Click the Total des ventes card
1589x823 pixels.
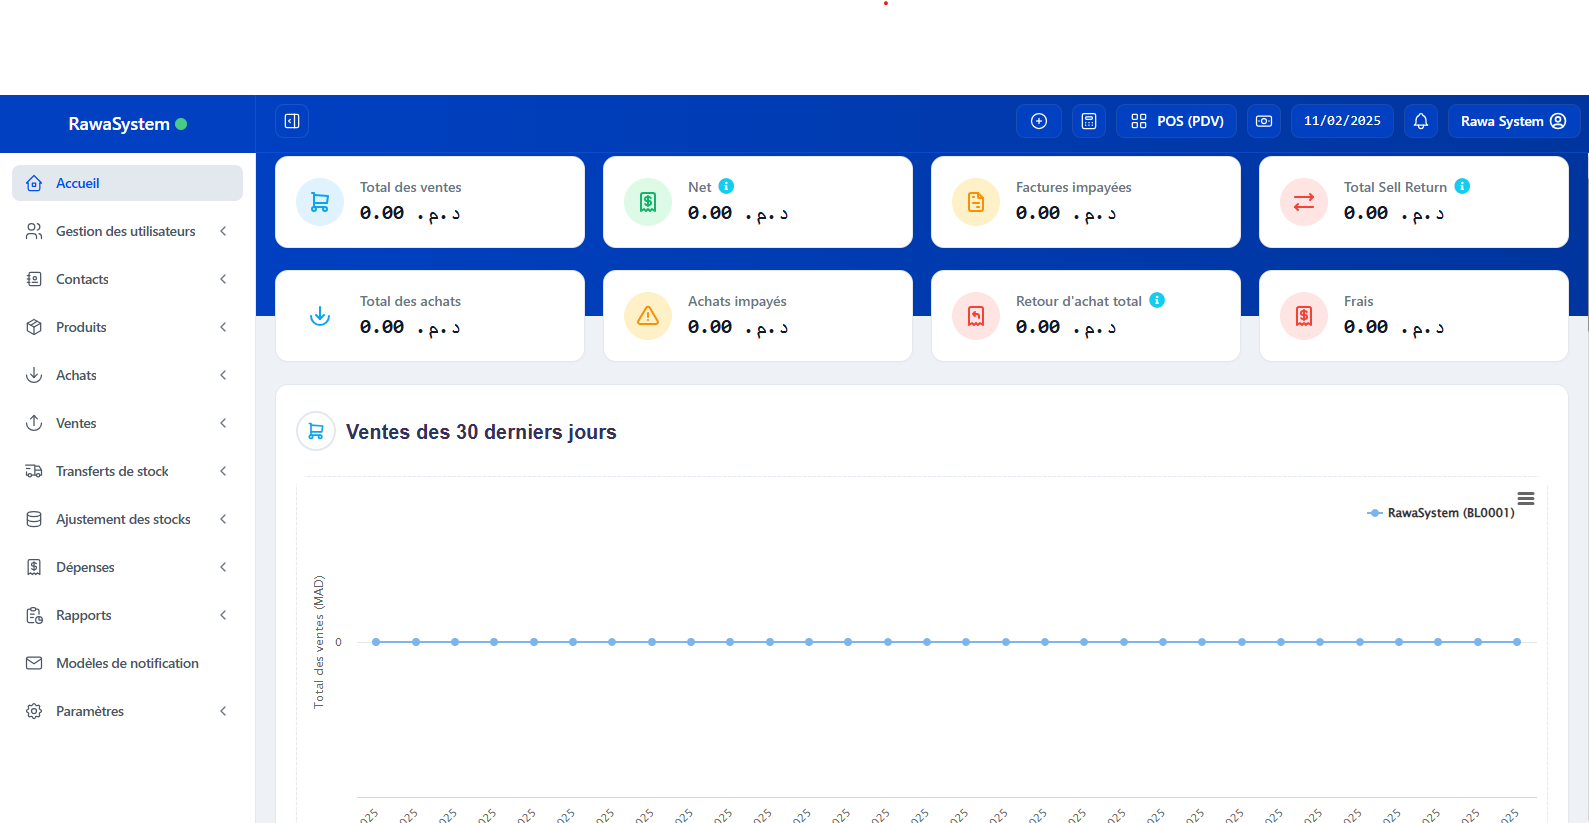429,202
